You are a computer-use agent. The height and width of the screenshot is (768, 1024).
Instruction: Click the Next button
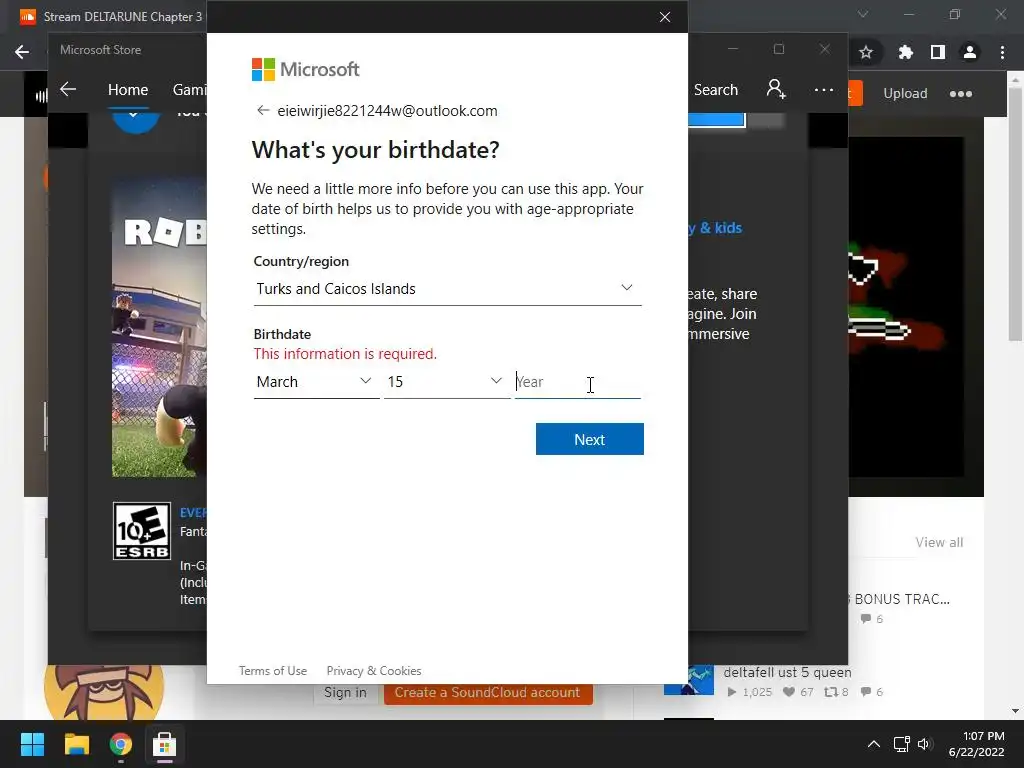[590, 439]
